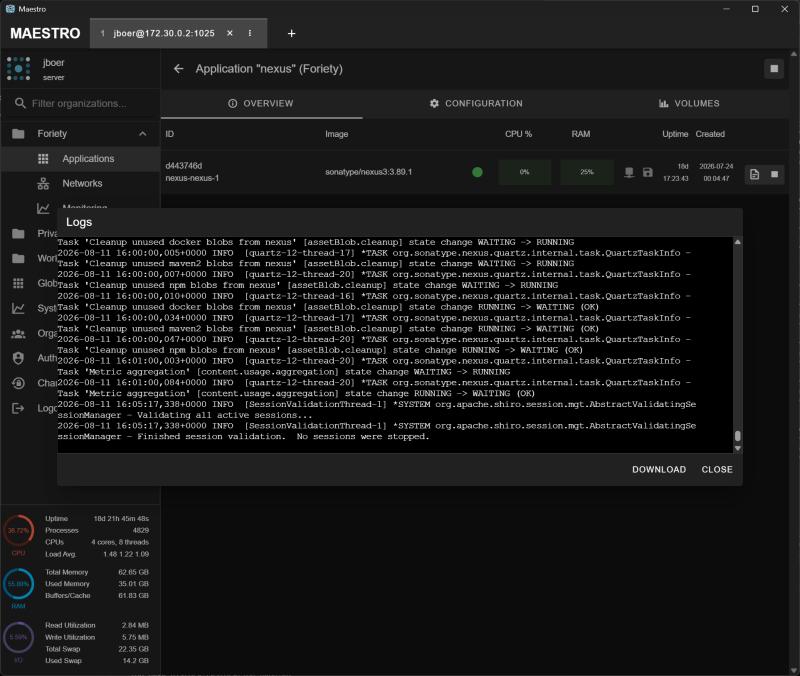Click the "Application "nexus" (Foriety)" heading
The height and width of the screenshot is (676, 800).
coord(269,69)
